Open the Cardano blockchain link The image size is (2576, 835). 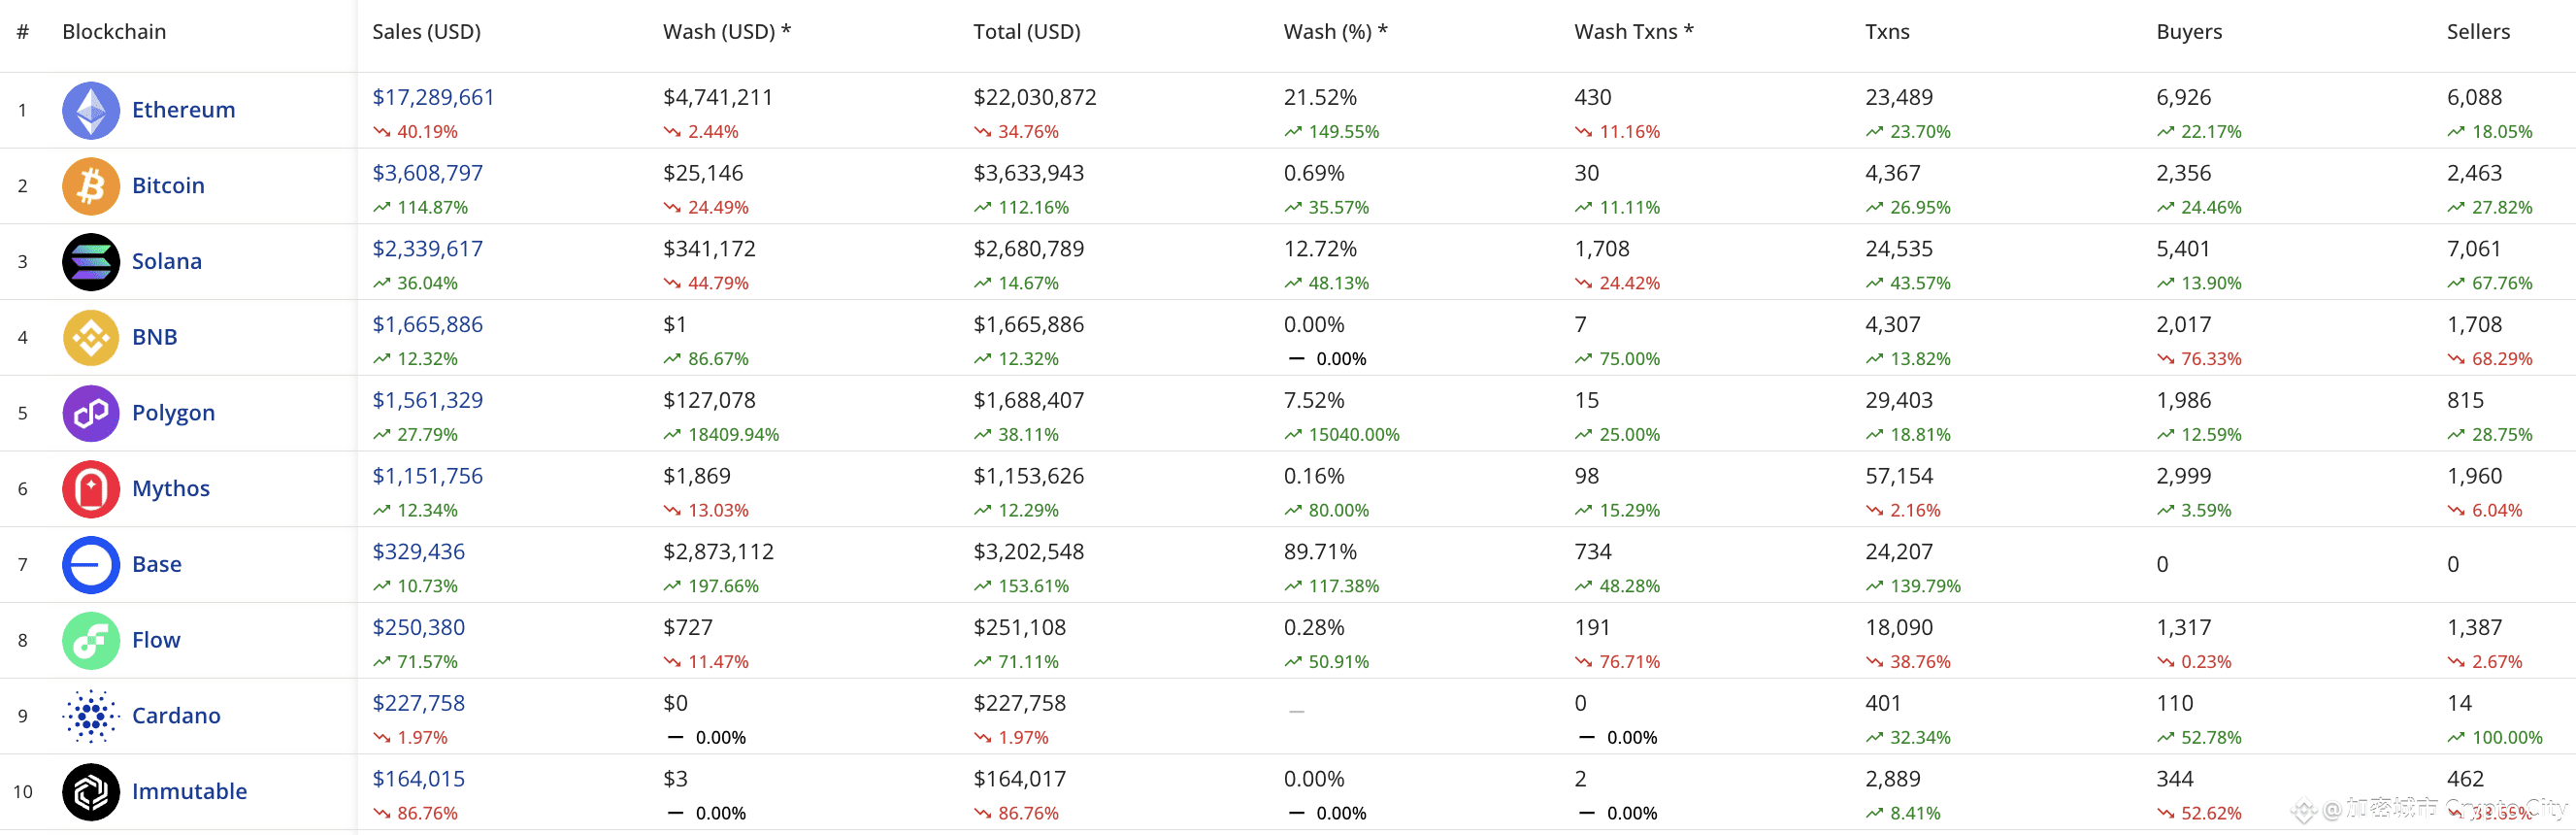coord(176,716)
